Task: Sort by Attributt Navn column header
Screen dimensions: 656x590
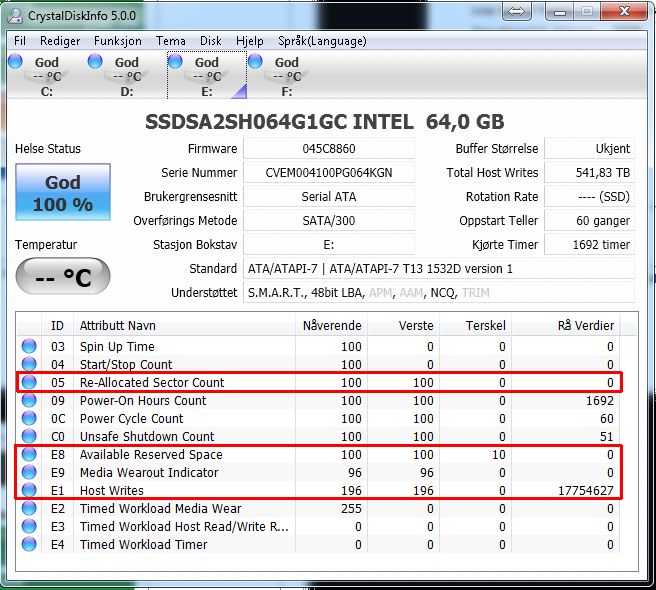Action: (184, 325)
